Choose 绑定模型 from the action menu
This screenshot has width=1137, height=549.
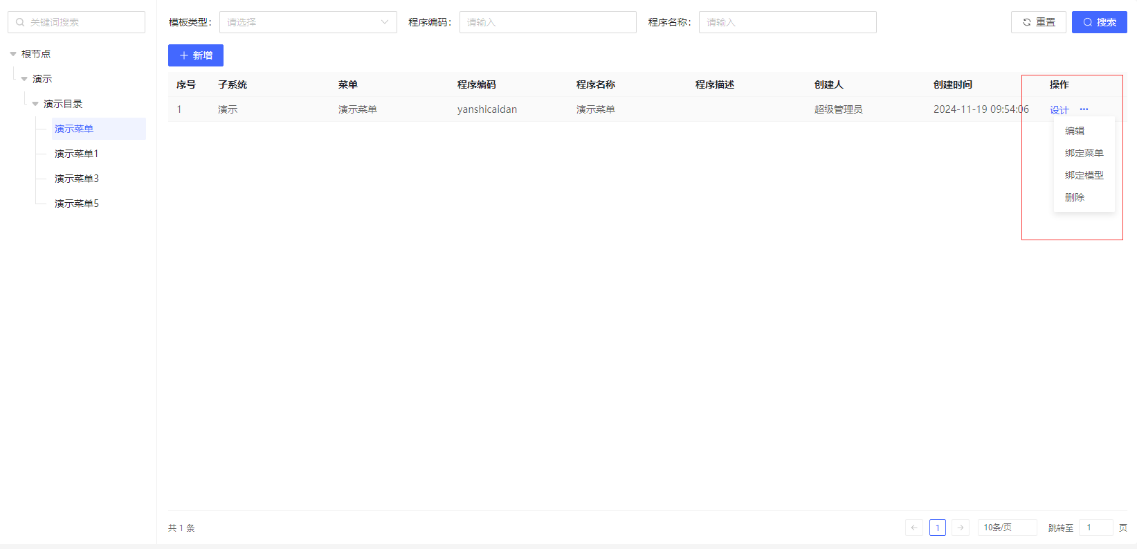[1084, 176]
